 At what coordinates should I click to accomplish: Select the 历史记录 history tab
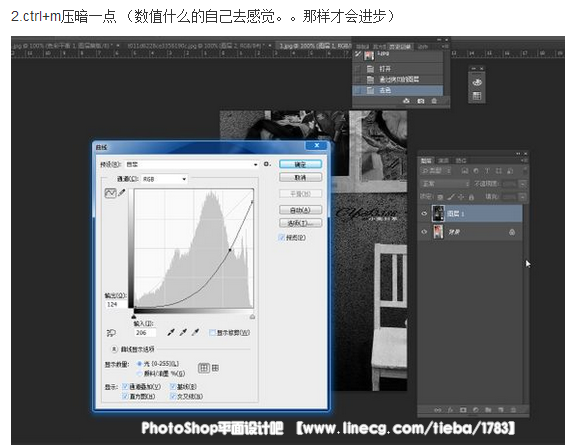pos(400,46)
